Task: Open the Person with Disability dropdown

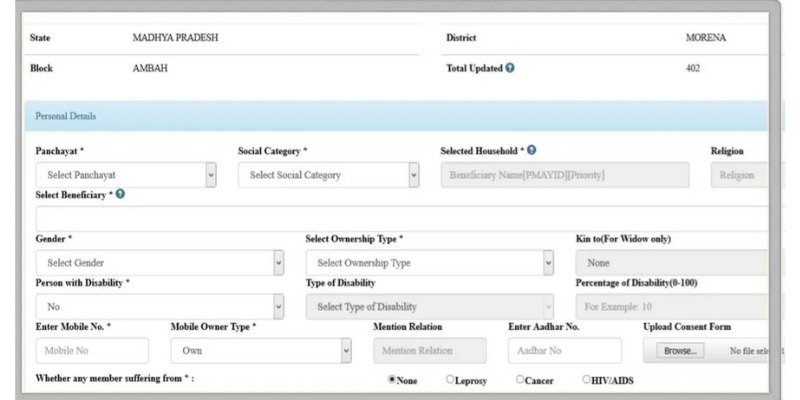Action: [x=160, y=307]
